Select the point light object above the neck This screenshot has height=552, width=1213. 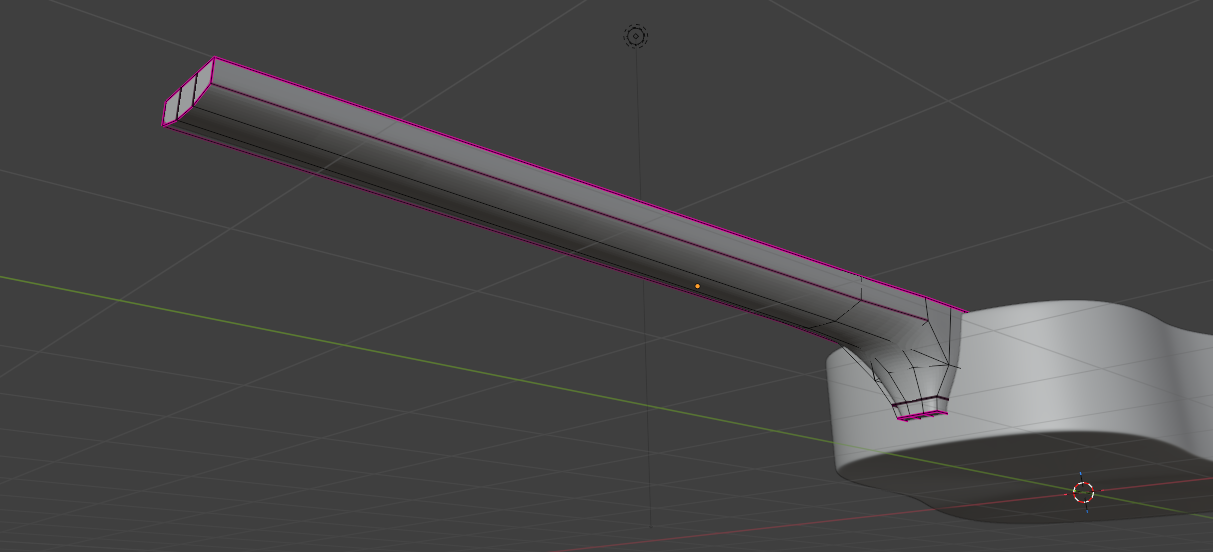pyautogui.click(x=636, y=37)
